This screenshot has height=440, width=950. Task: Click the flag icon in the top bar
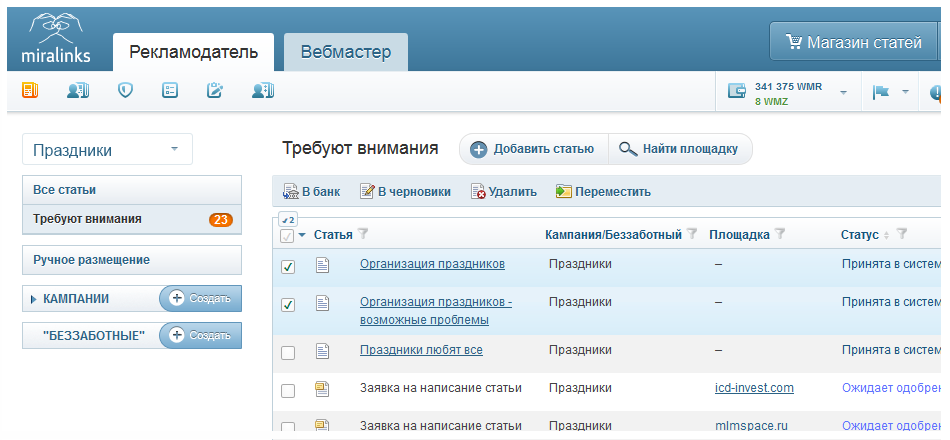click(880, 92)
